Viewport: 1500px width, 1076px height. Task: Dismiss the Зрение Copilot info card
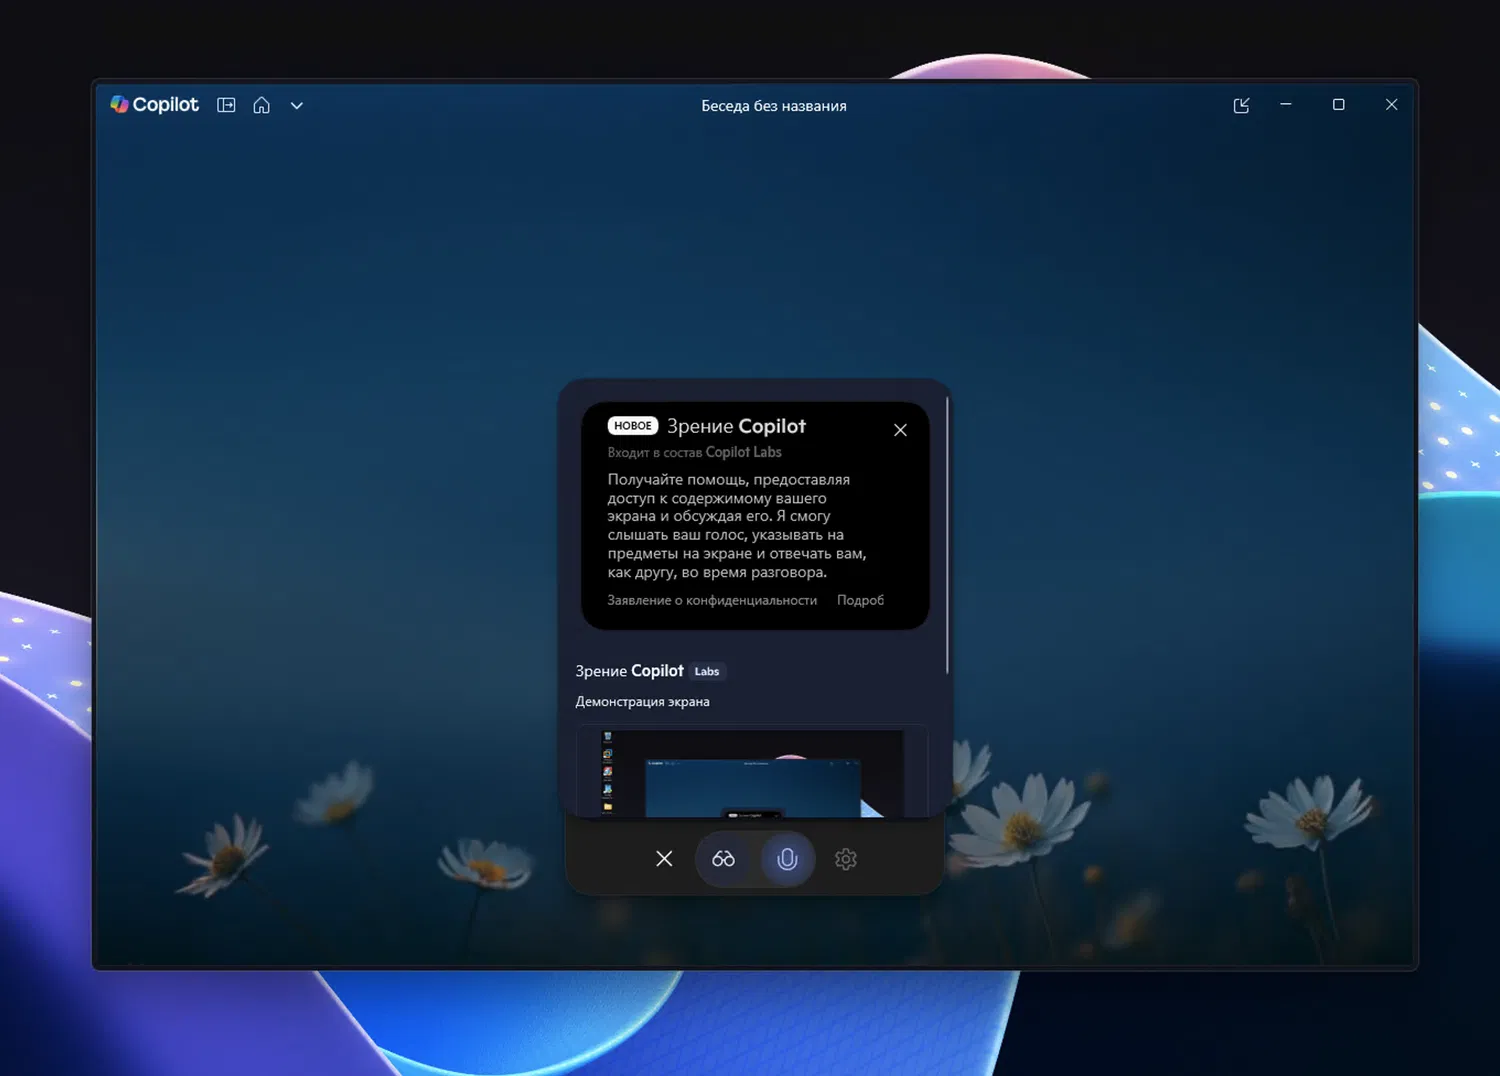(x=900, y=430)
